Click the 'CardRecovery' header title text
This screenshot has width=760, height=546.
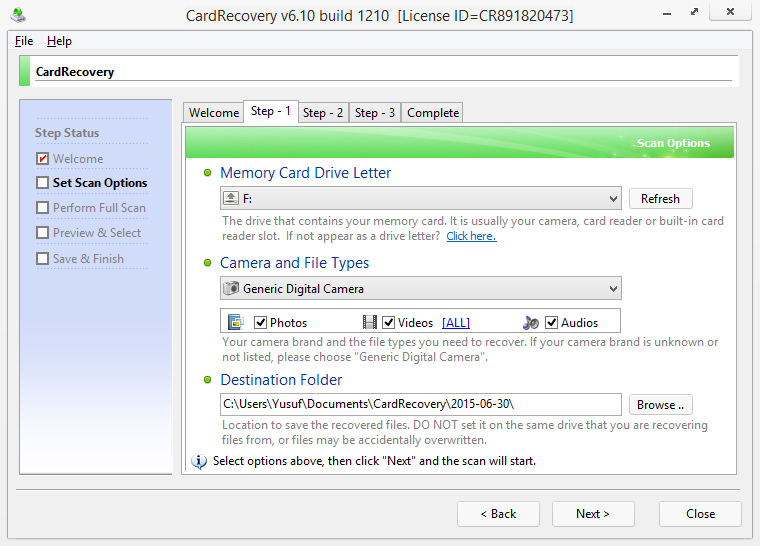[75, 72]
